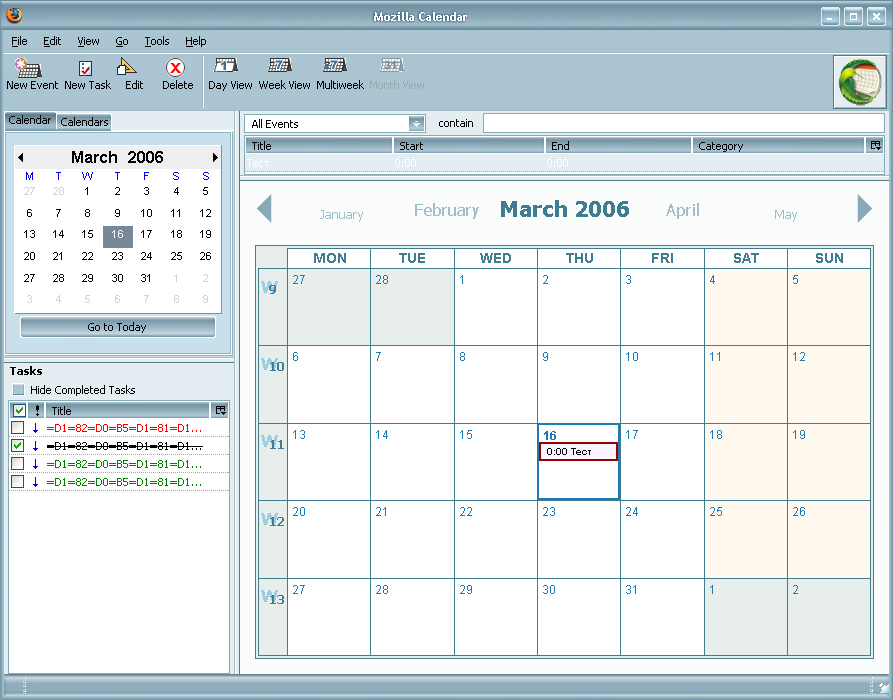Switch to Week View
Viewport: 893px width, 700px height.
[x=284, y=75]
